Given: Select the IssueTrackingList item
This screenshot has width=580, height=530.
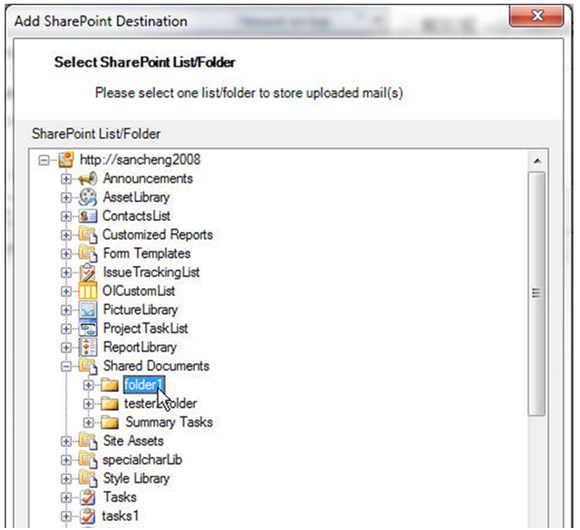Looking at the screenshot, I should point(151,273).
